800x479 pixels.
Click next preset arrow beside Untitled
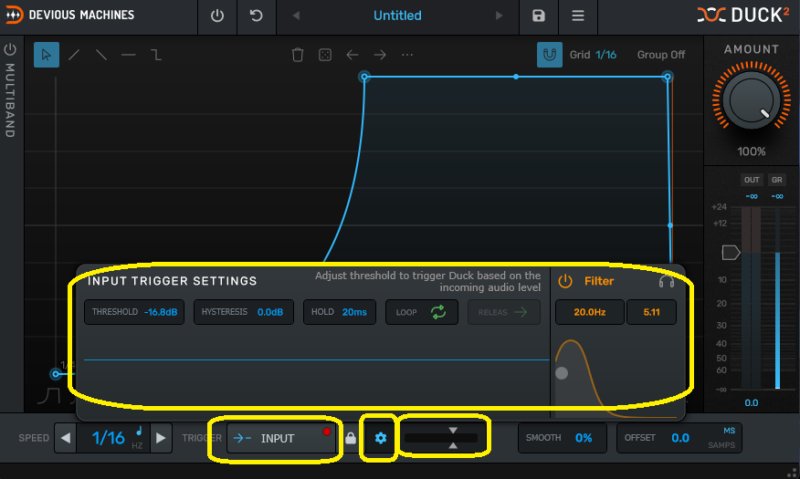coord(500,16)
